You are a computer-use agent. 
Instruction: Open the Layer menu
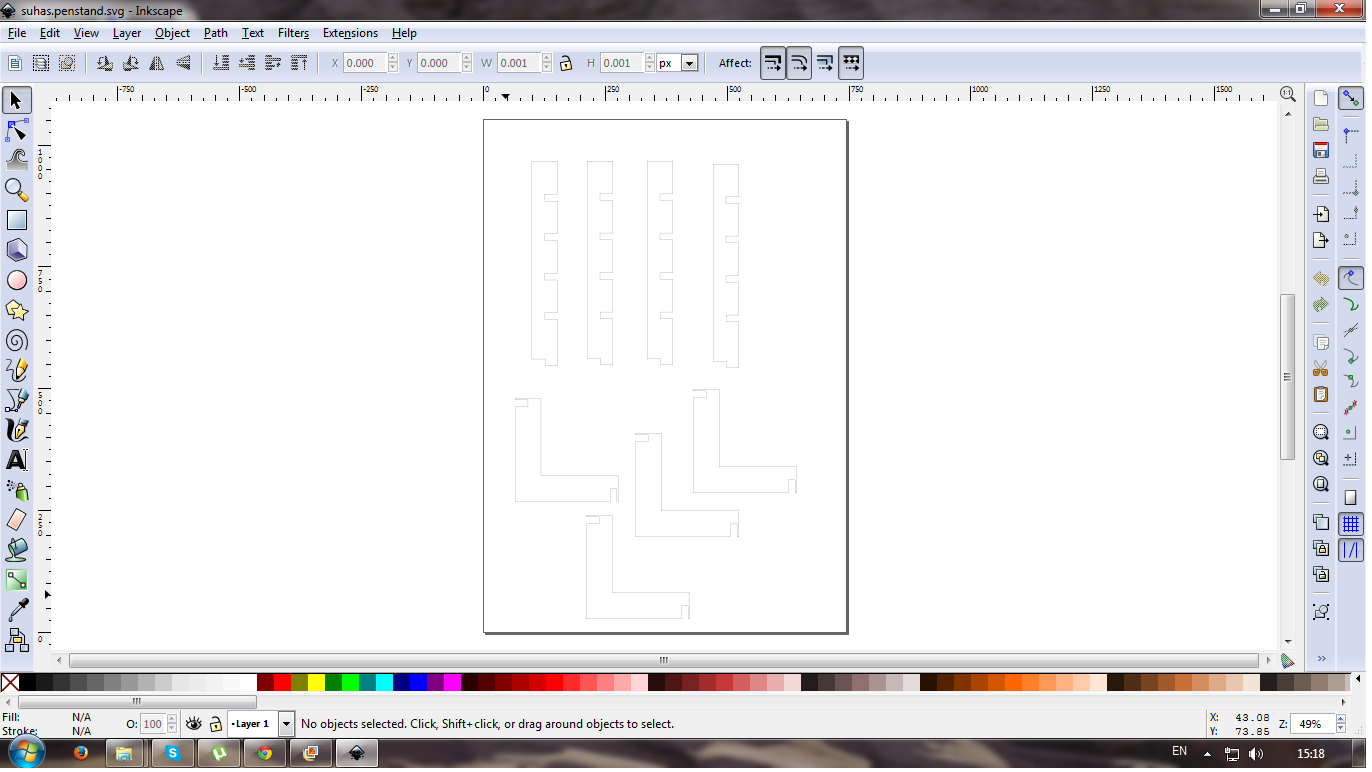tap(127, 33)
